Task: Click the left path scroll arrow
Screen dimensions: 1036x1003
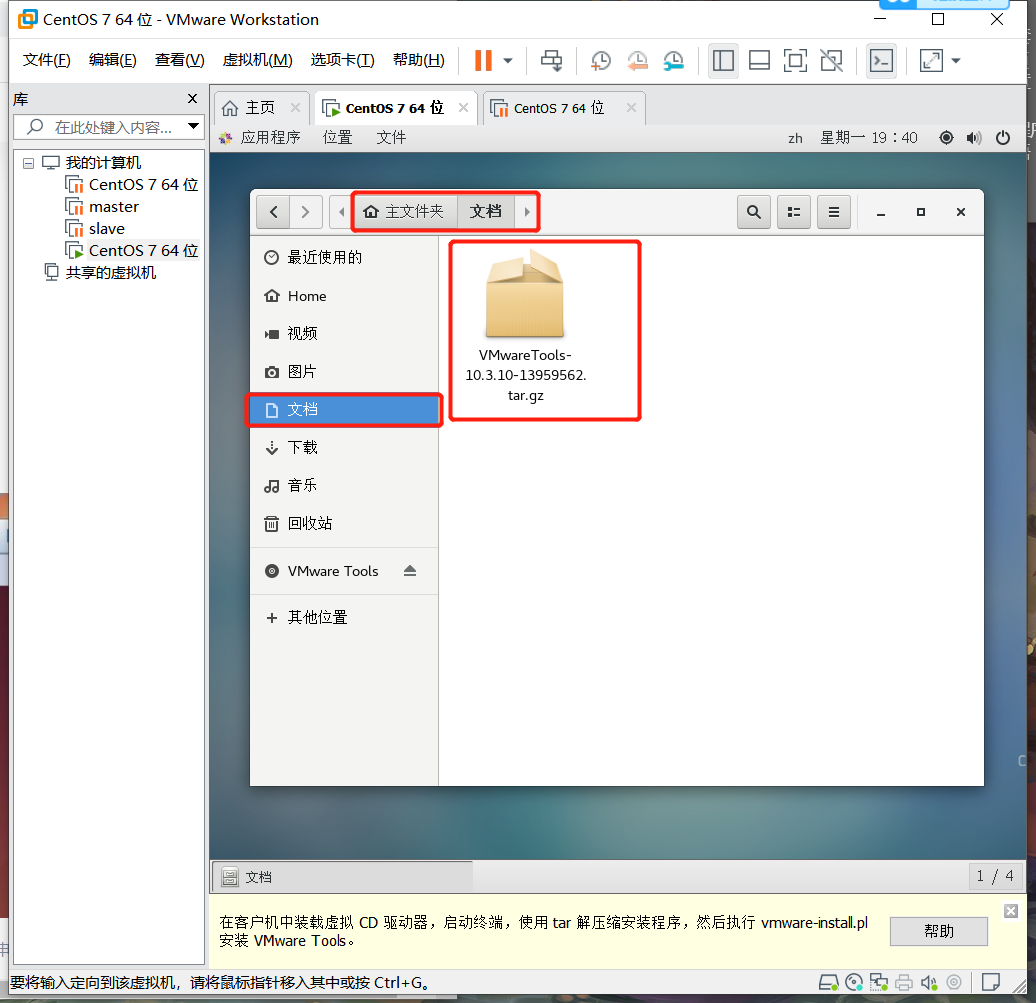Action: point(342,212)
